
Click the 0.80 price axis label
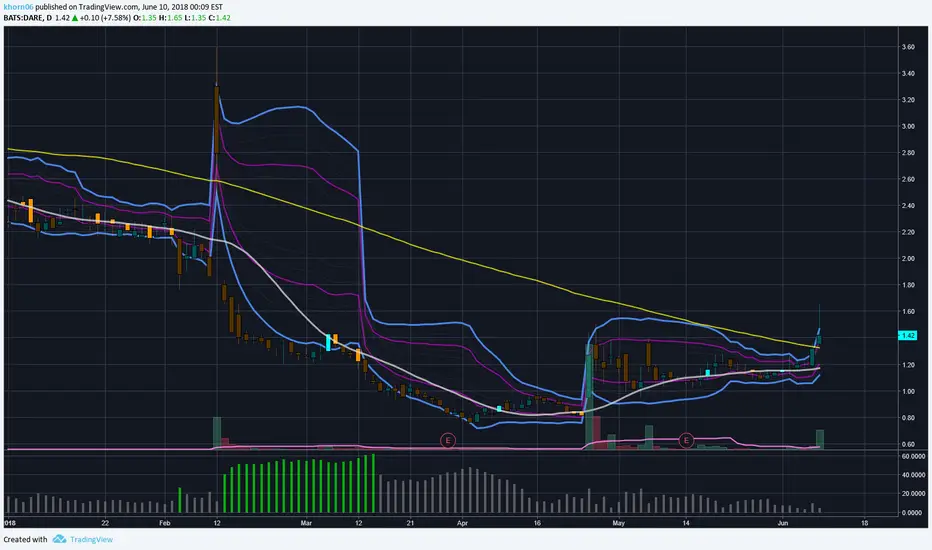[908, 418]
